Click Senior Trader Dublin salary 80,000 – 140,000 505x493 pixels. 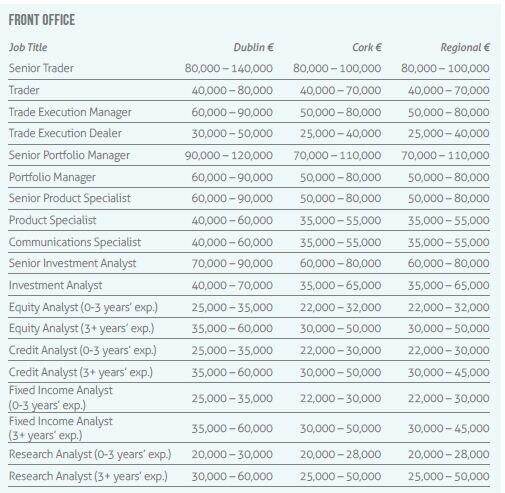229,68
